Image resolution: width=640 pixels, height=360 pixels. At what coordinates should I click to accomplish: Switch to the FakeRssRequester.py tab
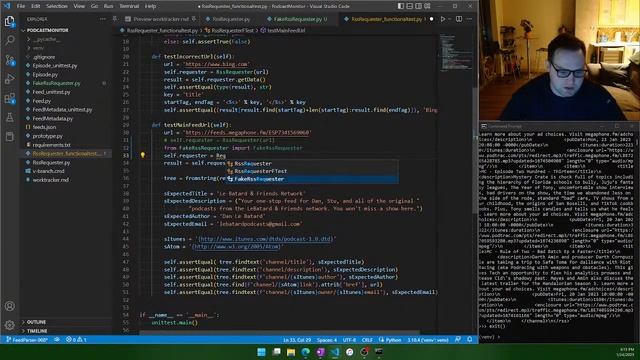[x=300, y=19]
